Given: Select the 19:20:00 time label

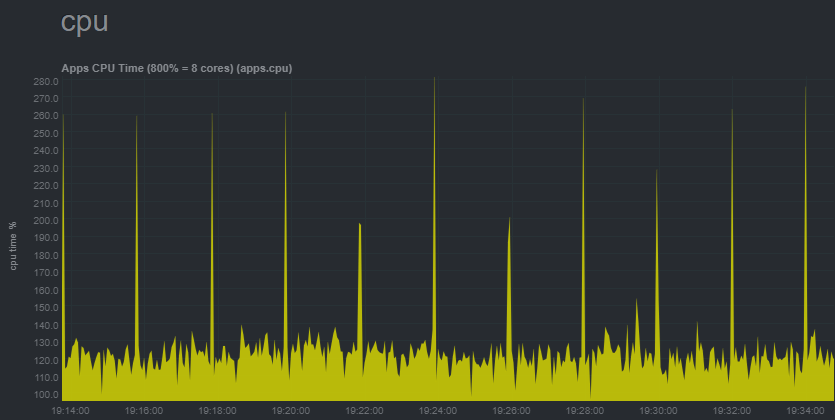Looking at the screenshot, I should (x=291, y=410).
